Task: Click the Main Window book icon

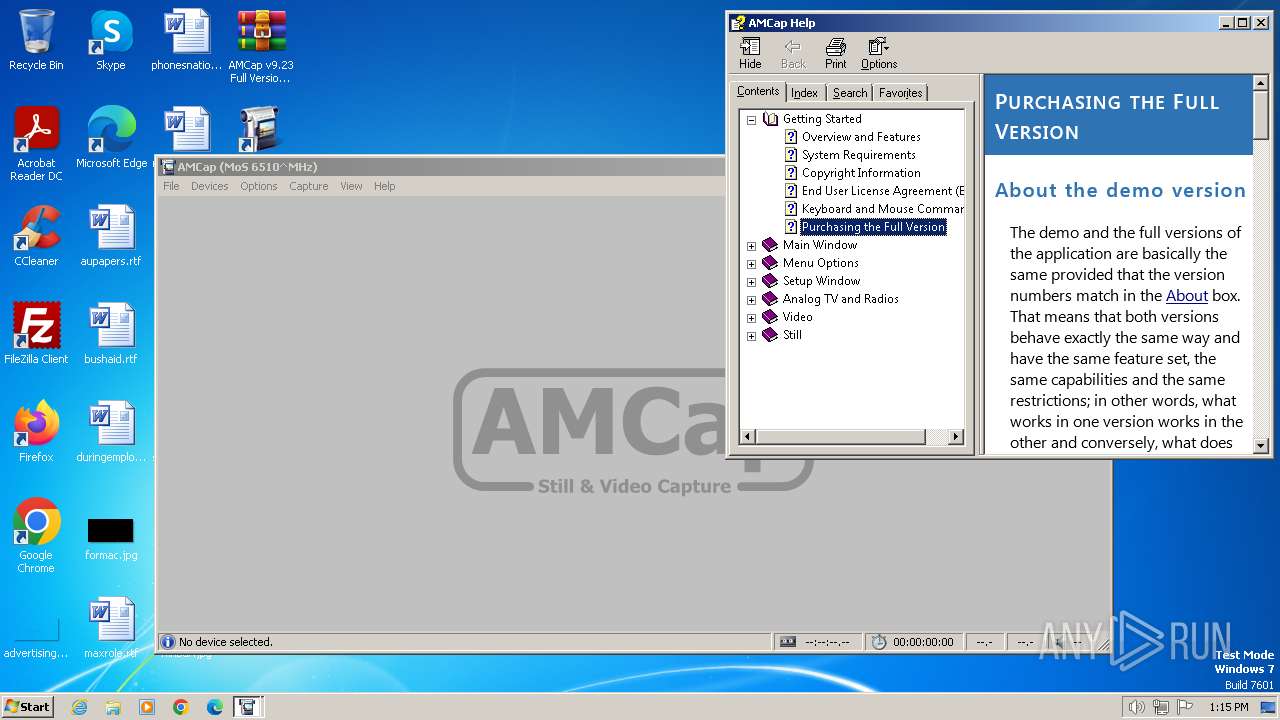Action: [770, 245]
